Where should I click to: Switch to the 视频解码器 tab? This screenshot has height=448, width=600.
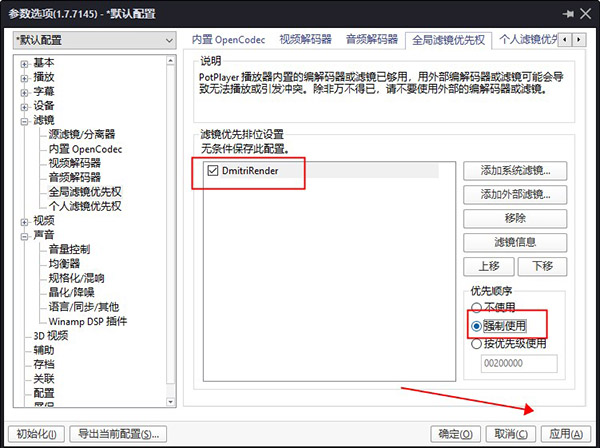pyautogui.click(x=305, y=39)
